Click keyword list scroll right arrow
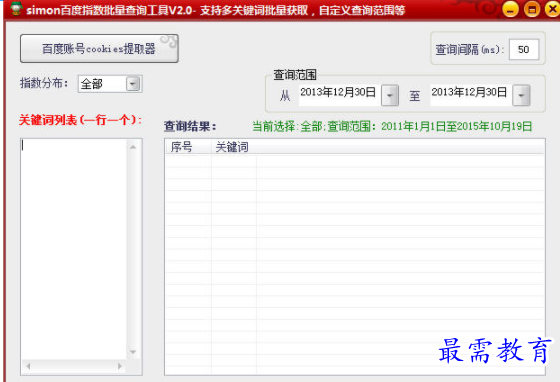The image size is (560, 382). (120, 366)
